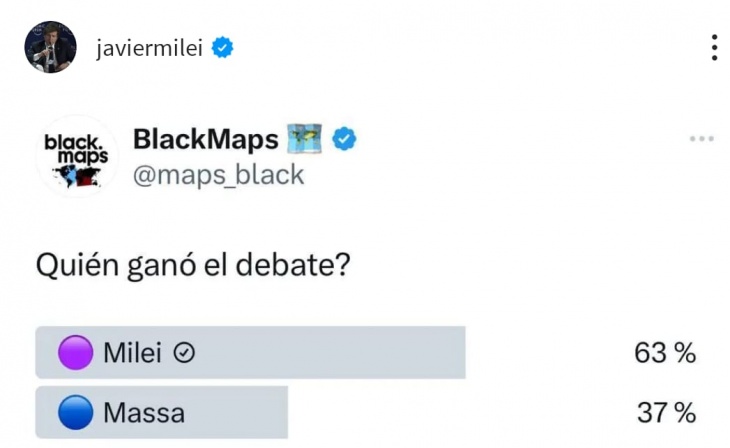Open the vertical three-dot post options menu
The width and height of the screenshot is (730, 448).
coord(714,48)
